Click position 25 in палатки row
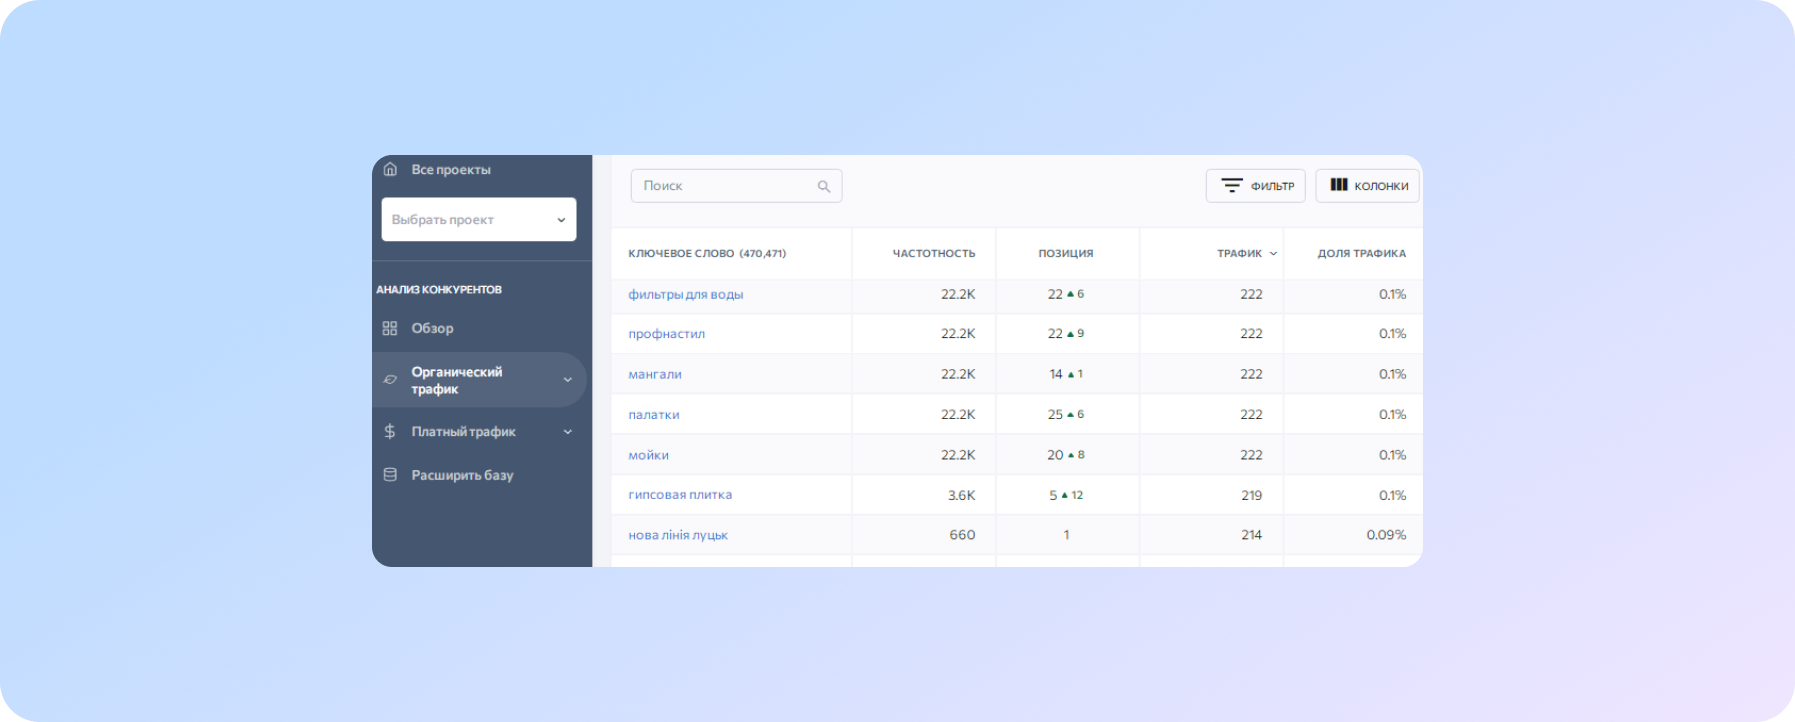 click(1055, 415)
